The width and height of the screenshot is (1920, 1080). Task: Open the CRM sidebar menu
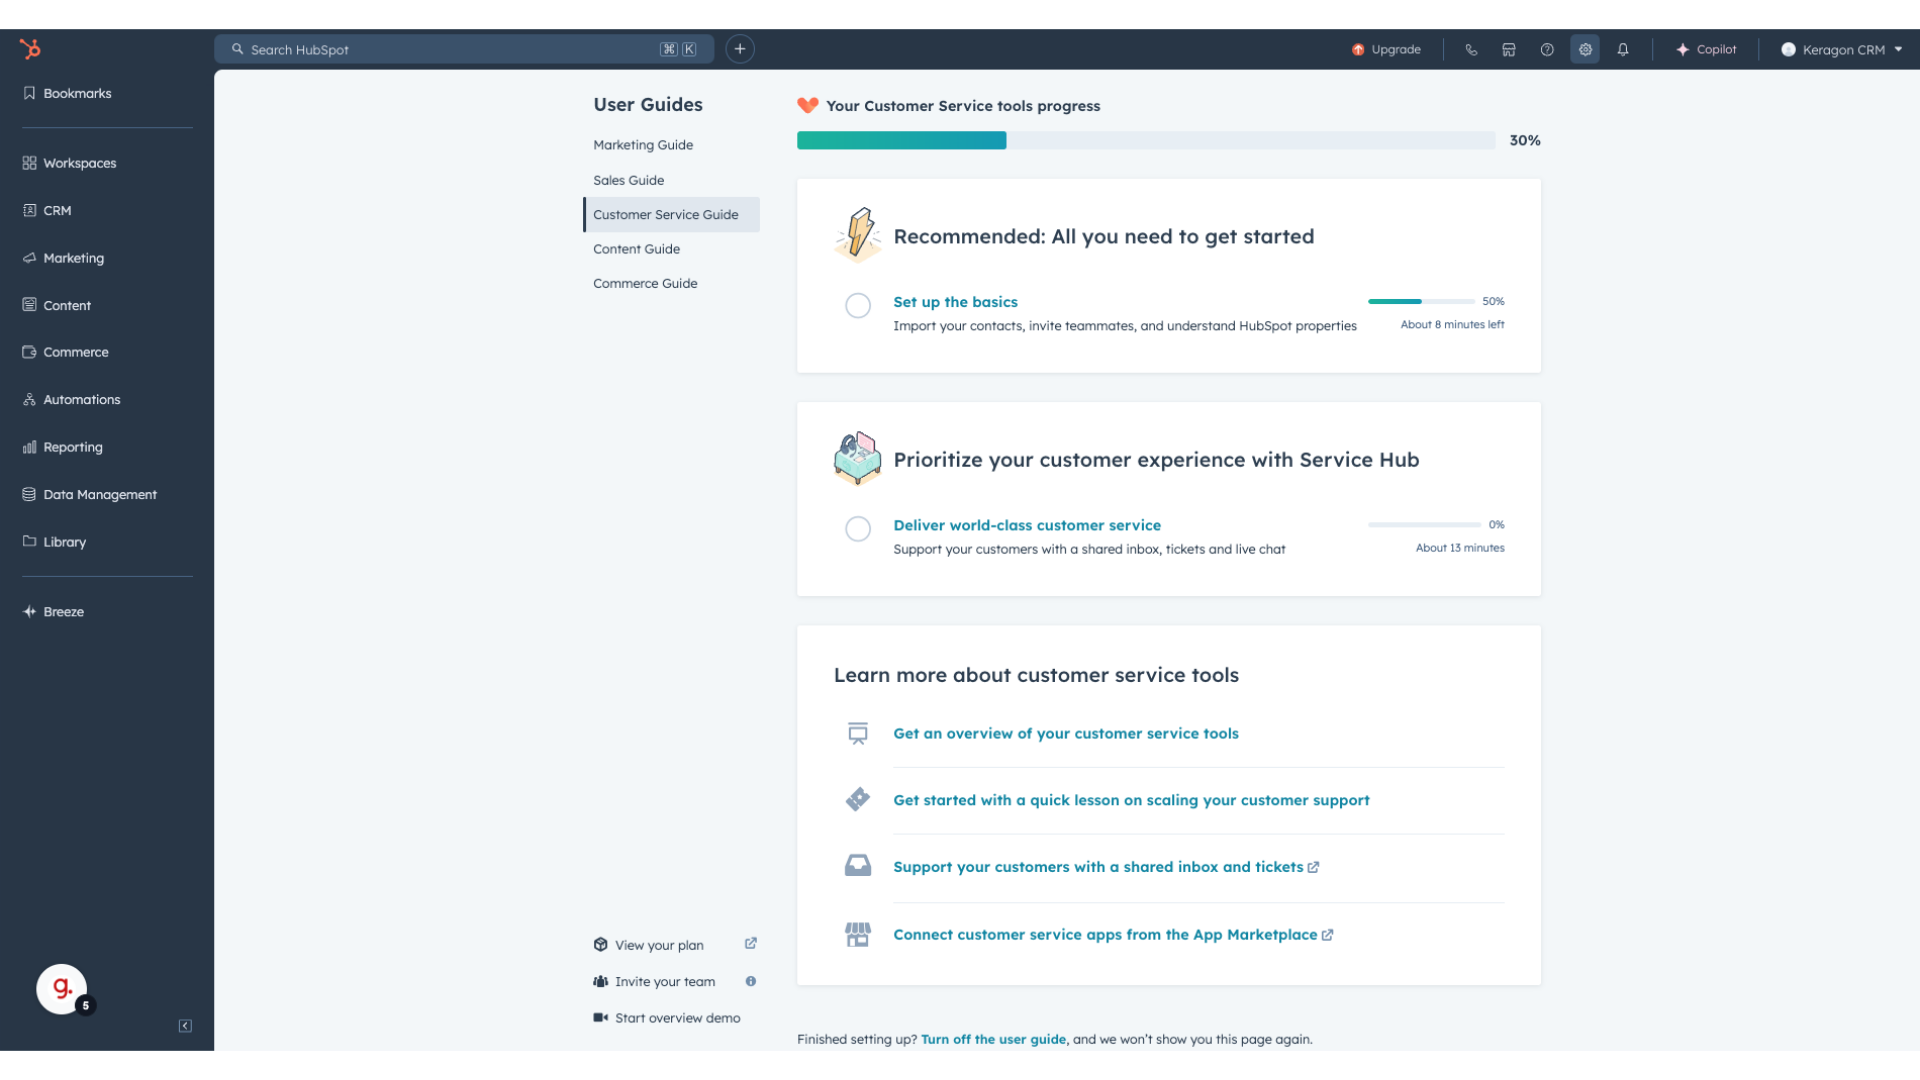pyautogui.click(x=47, y=210)
